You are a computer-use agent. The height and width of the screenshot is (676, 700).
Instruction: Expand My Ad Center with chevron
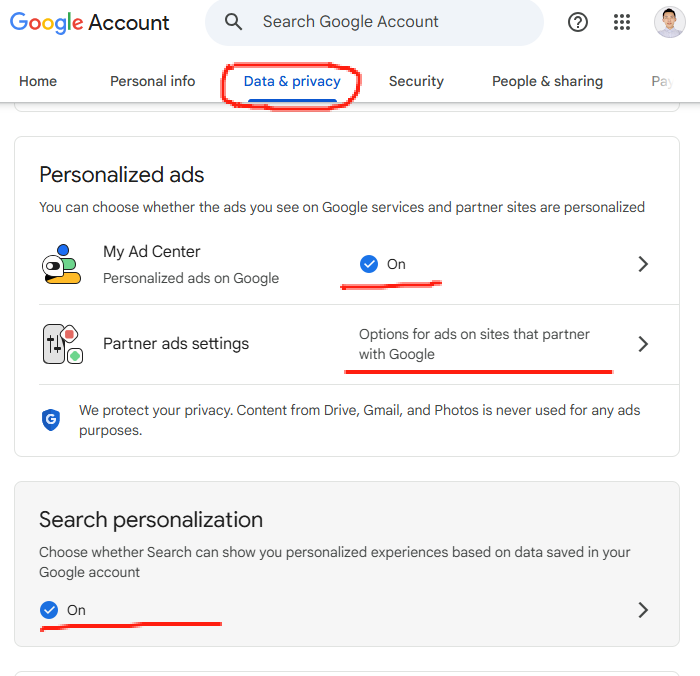click(643, 264)
